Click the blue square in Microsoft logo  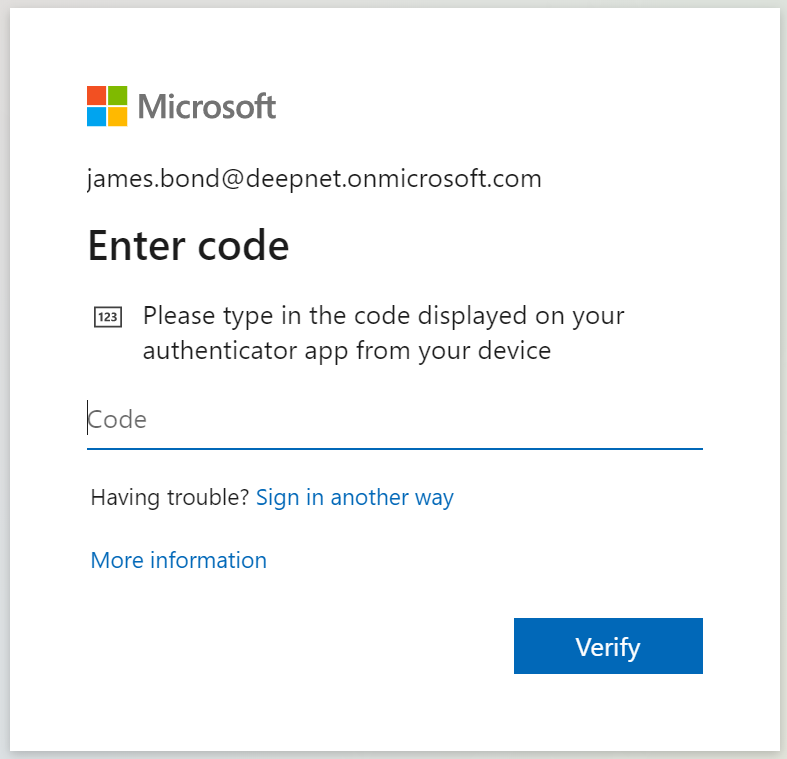click(96, 117)
